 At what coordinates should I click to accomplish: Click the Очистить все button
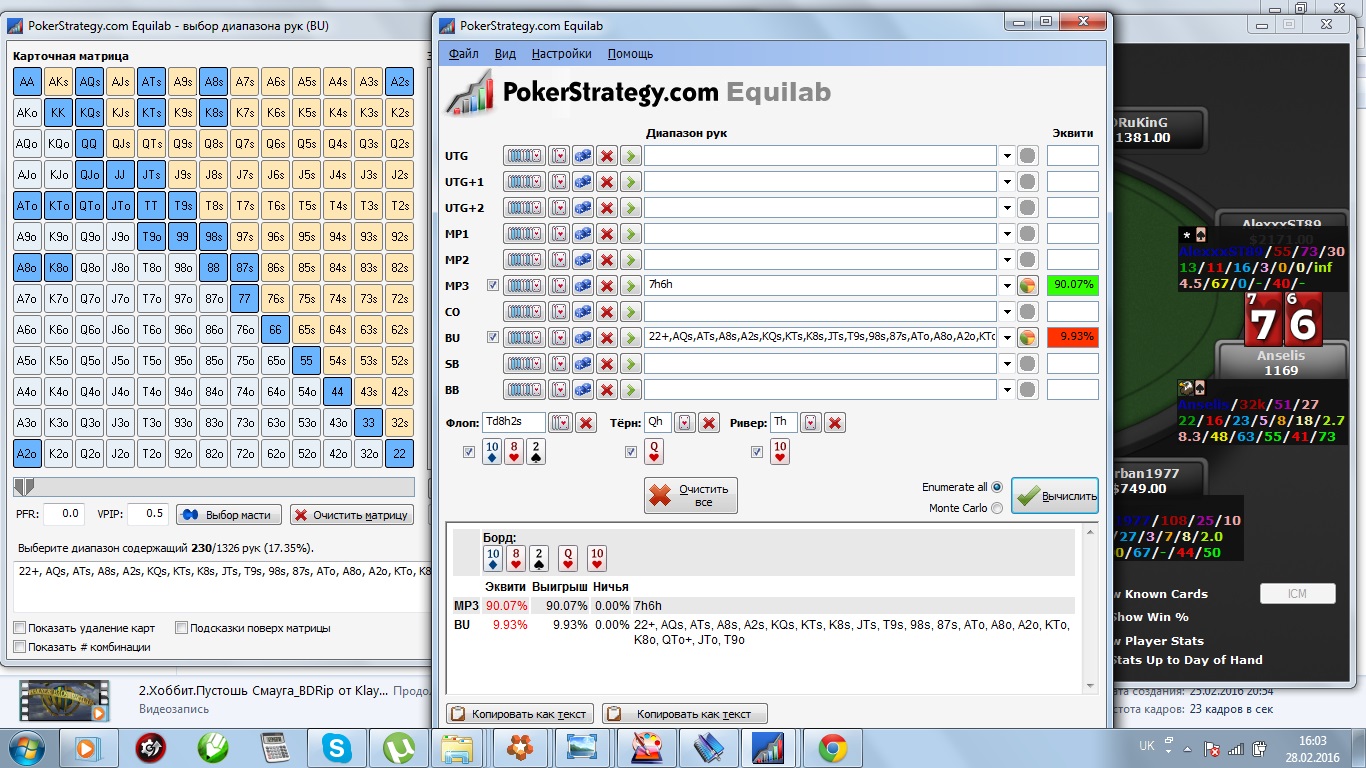click(x=691, y=495)
